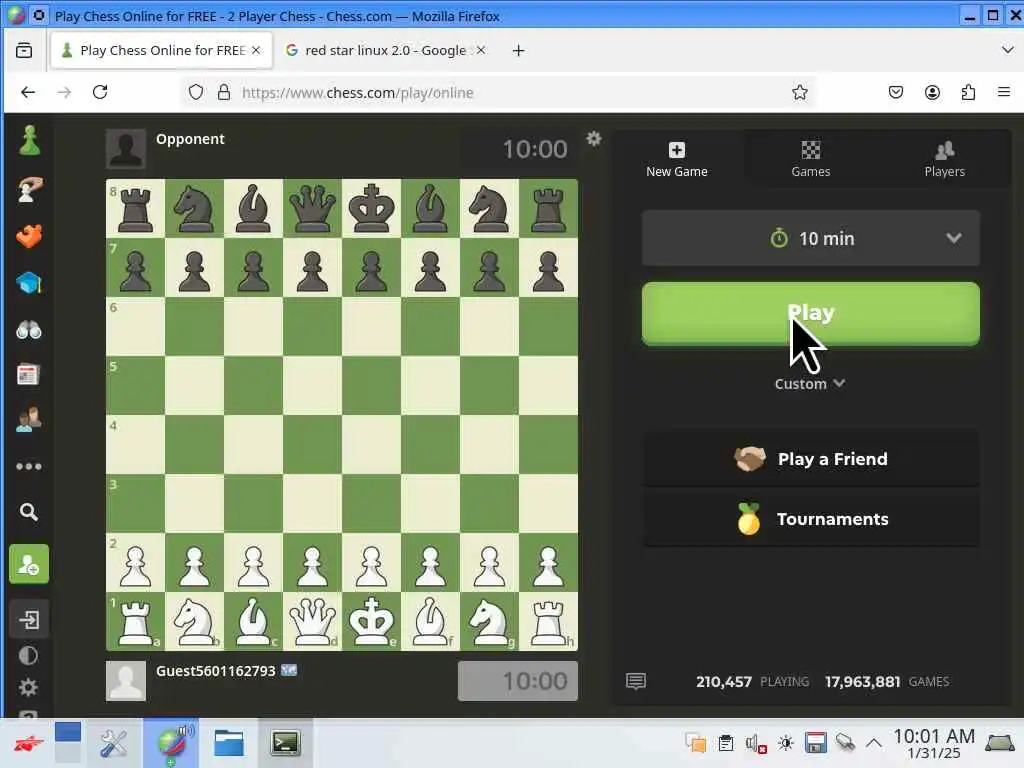
Task: Click the tray clipboard icon
Action: [x=726, y=743]
